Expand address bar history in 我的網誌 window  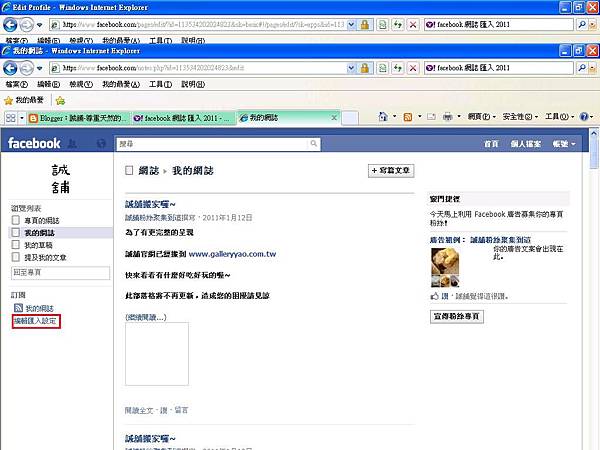351,68
